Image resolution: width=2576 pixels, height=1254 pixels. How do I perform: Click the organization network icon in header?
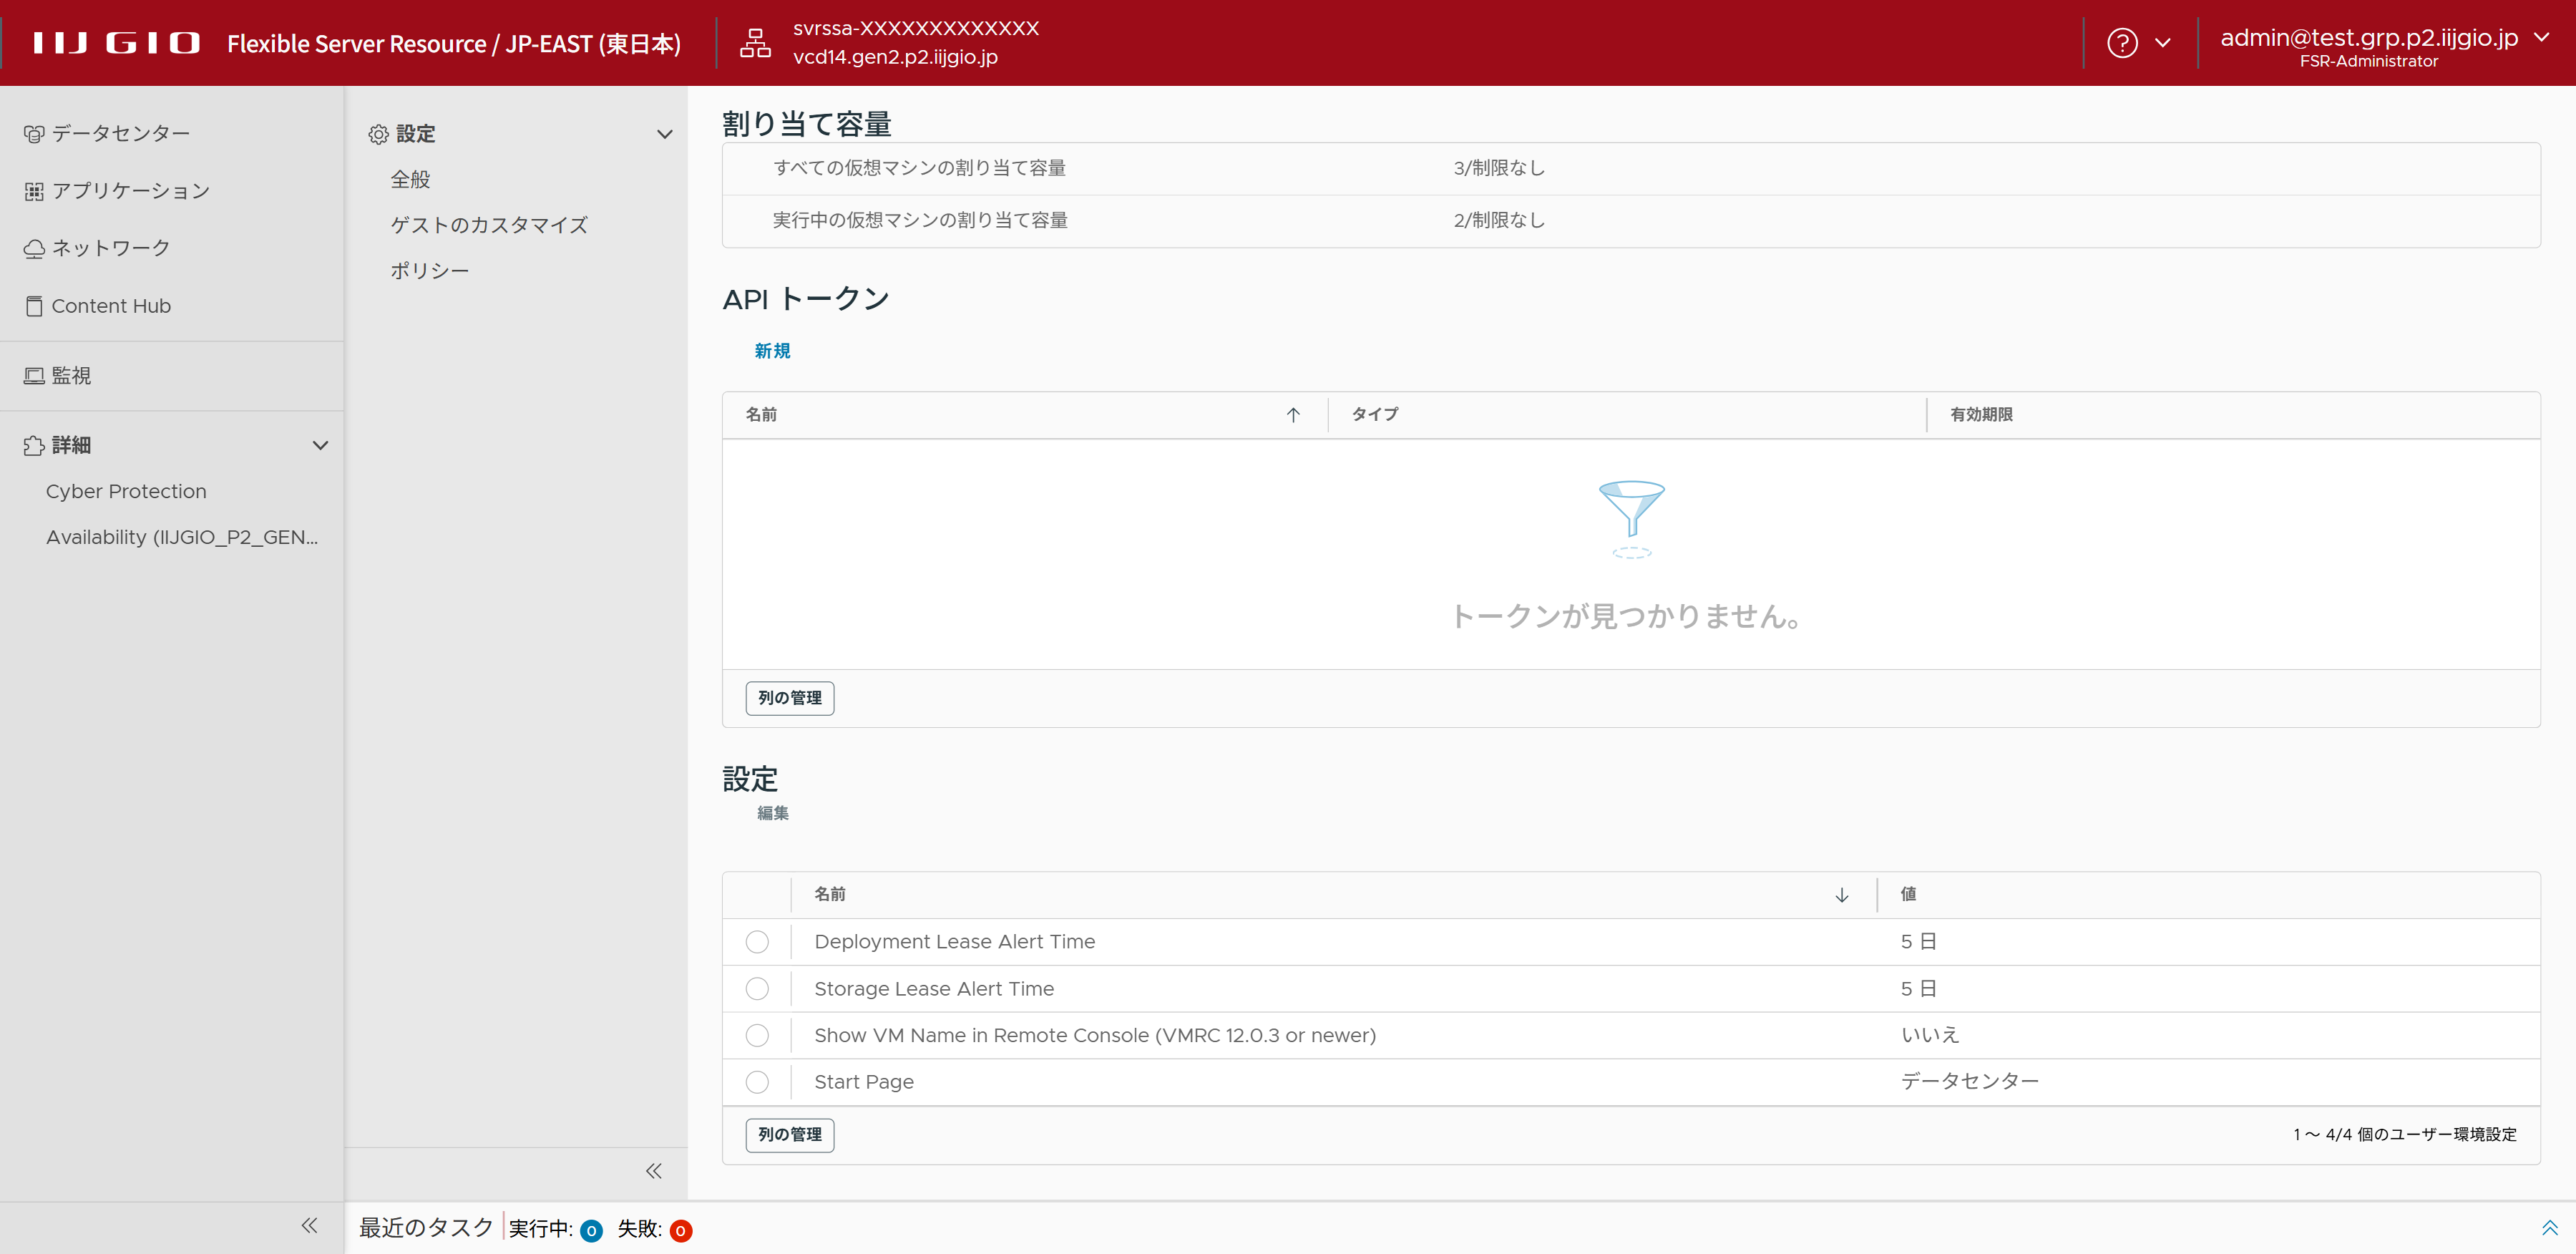tap(755, 43)
